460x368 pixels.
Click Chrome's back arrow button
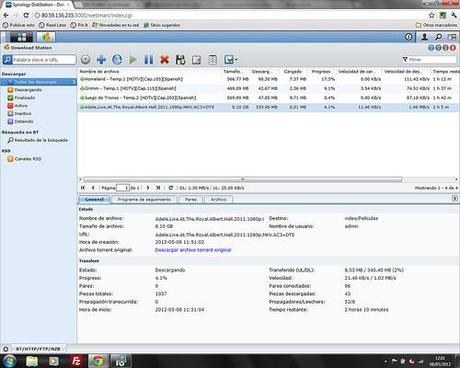coord(6,15)
